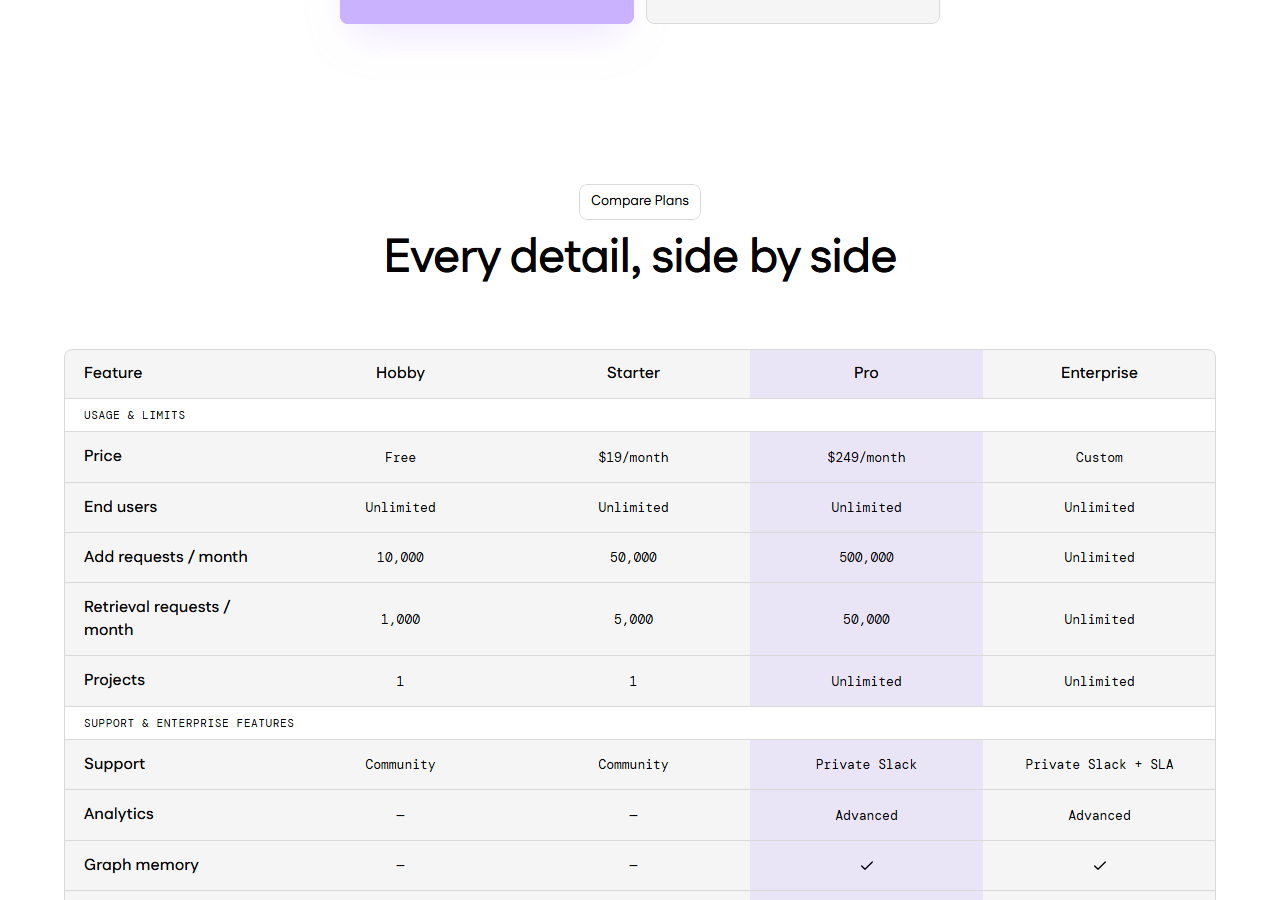Click Enterprise's Advanced analytics cell
Screen dimensions: 1280x900
point(1099,815)
